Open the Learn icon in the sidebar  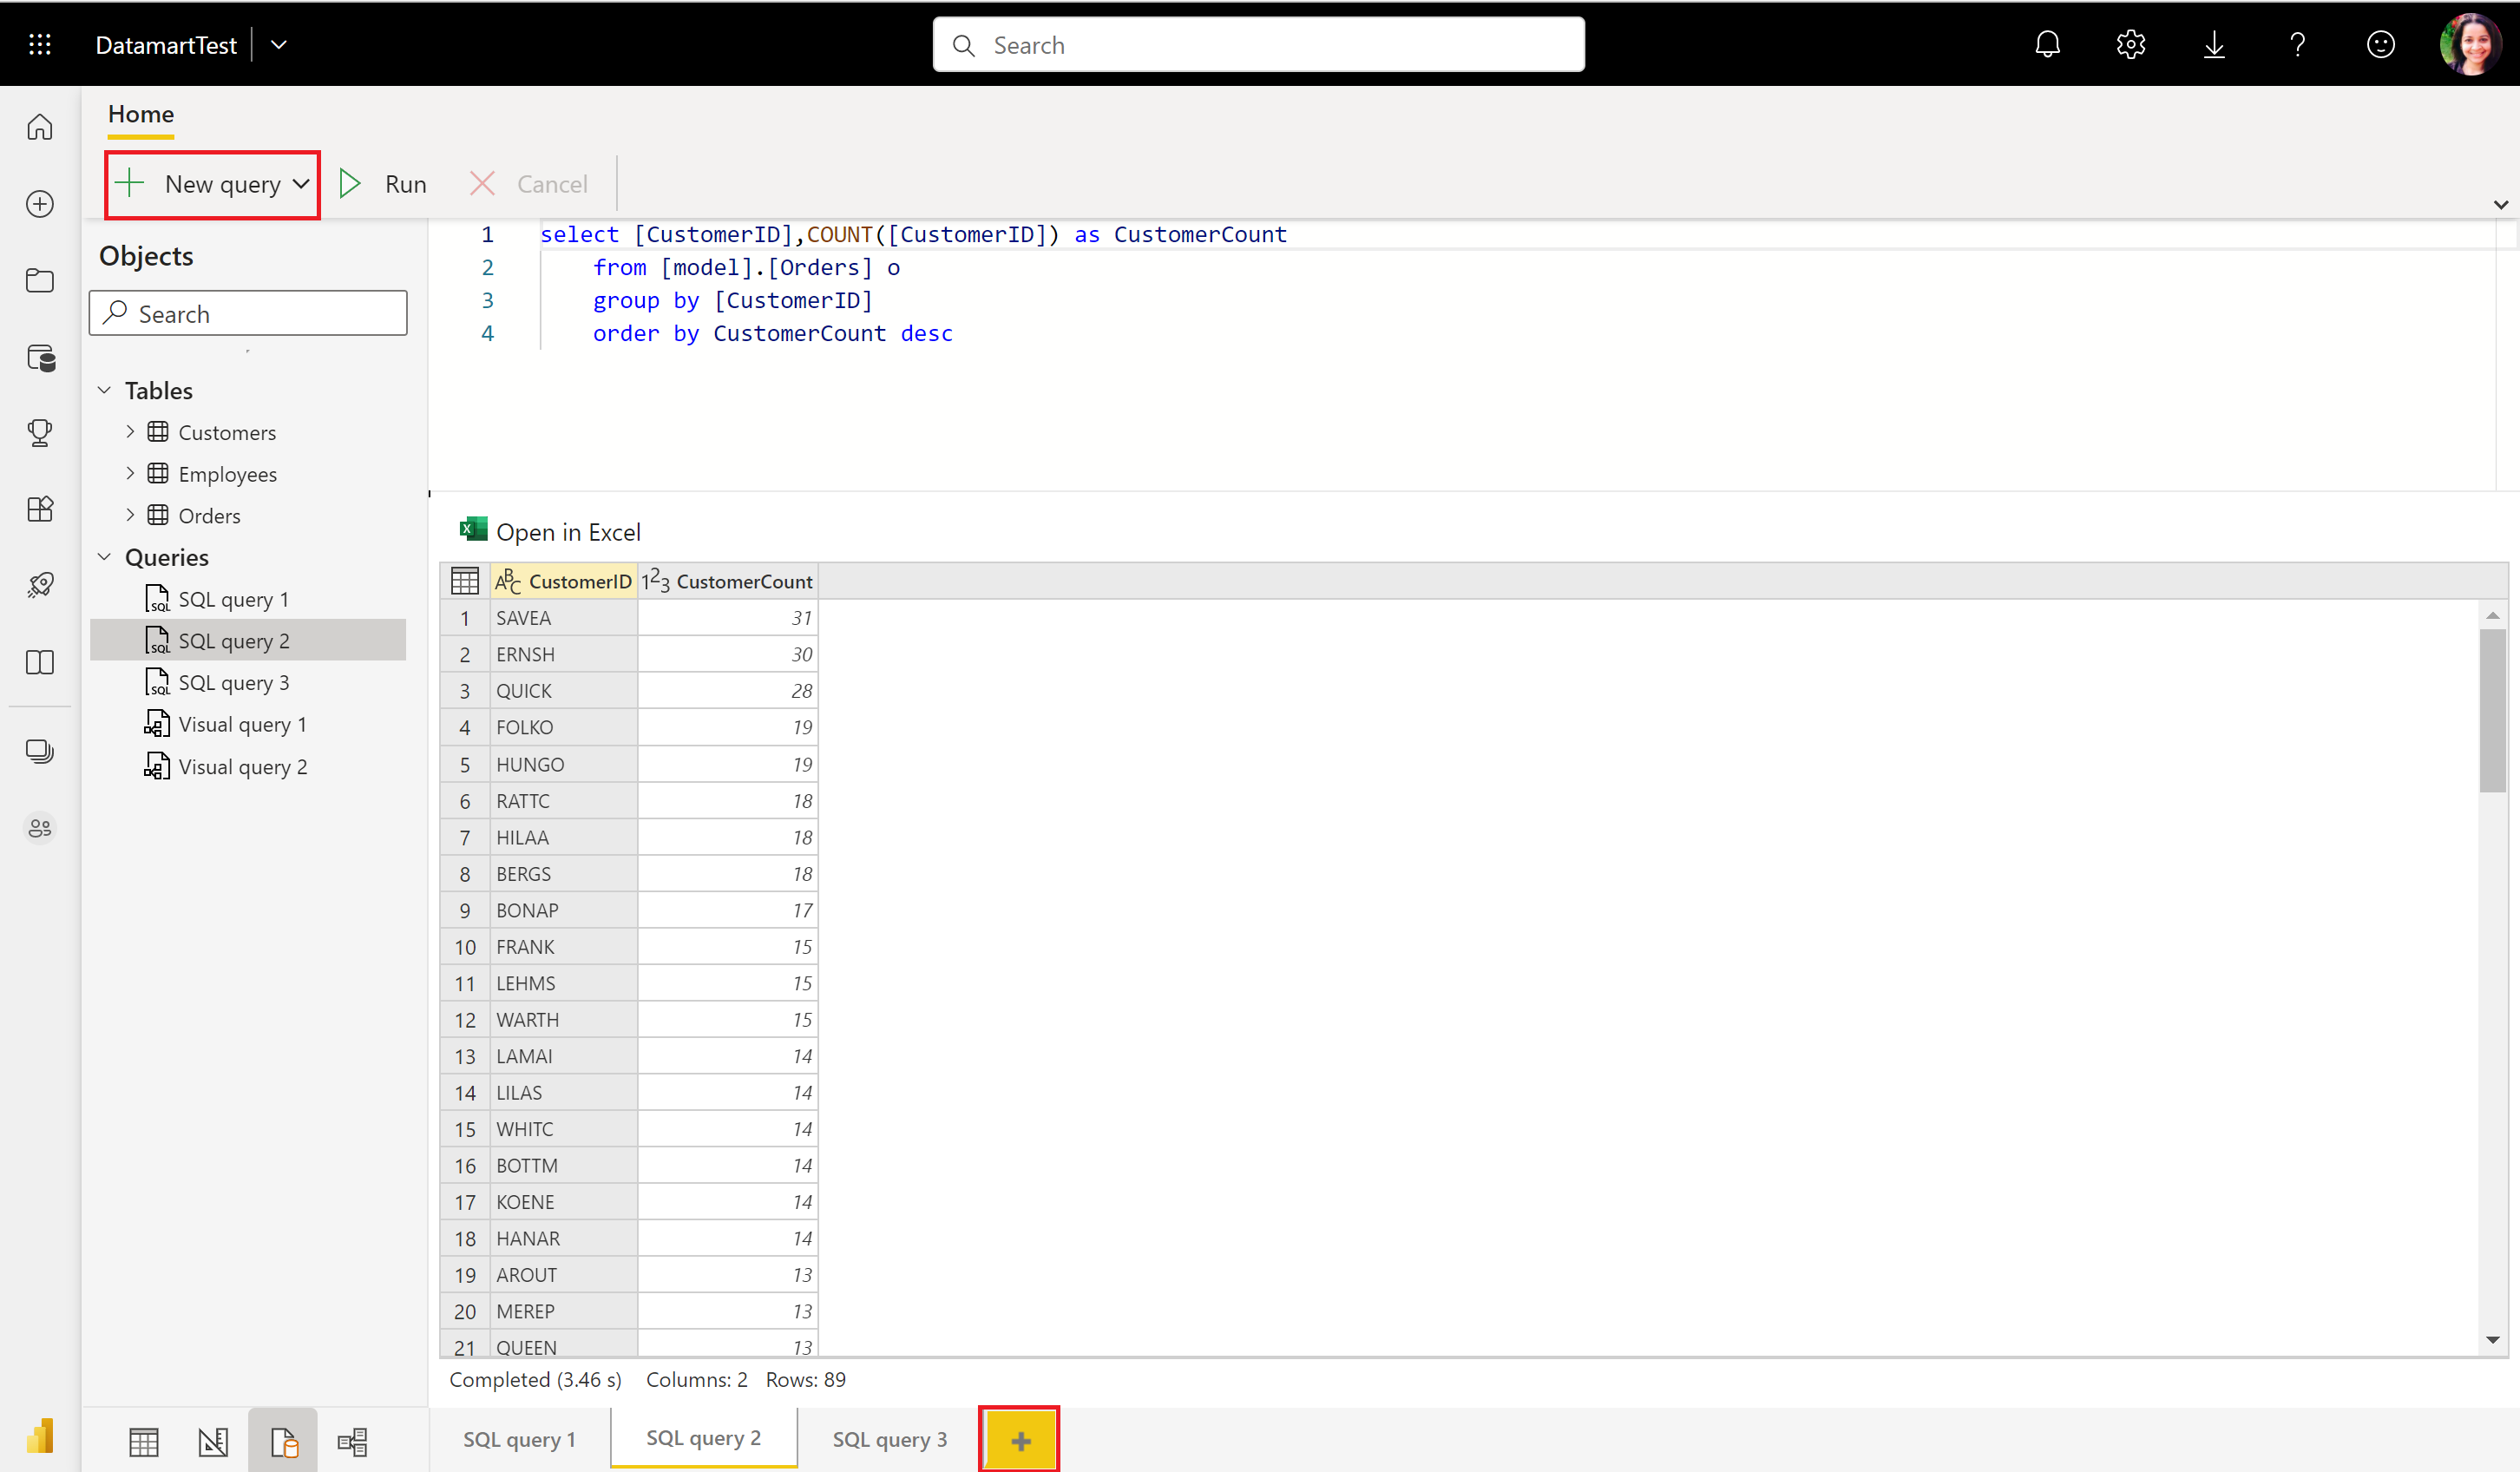click(40, 663)
